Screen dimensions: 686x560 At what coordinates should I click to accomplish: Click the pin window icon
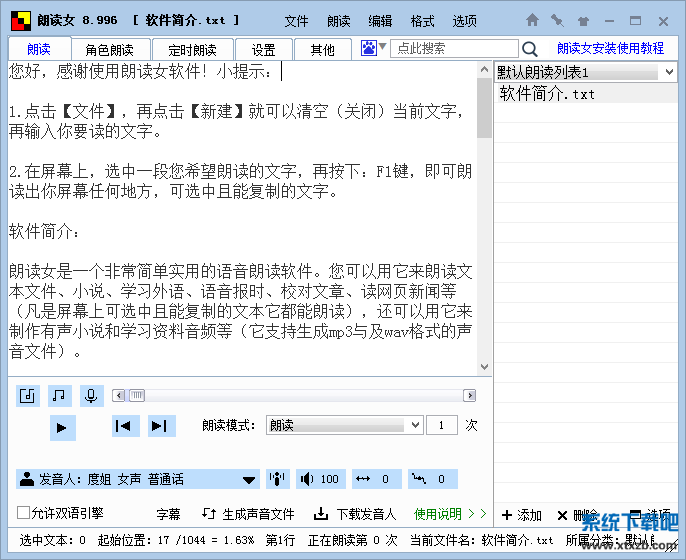click(x=557, y=20)
